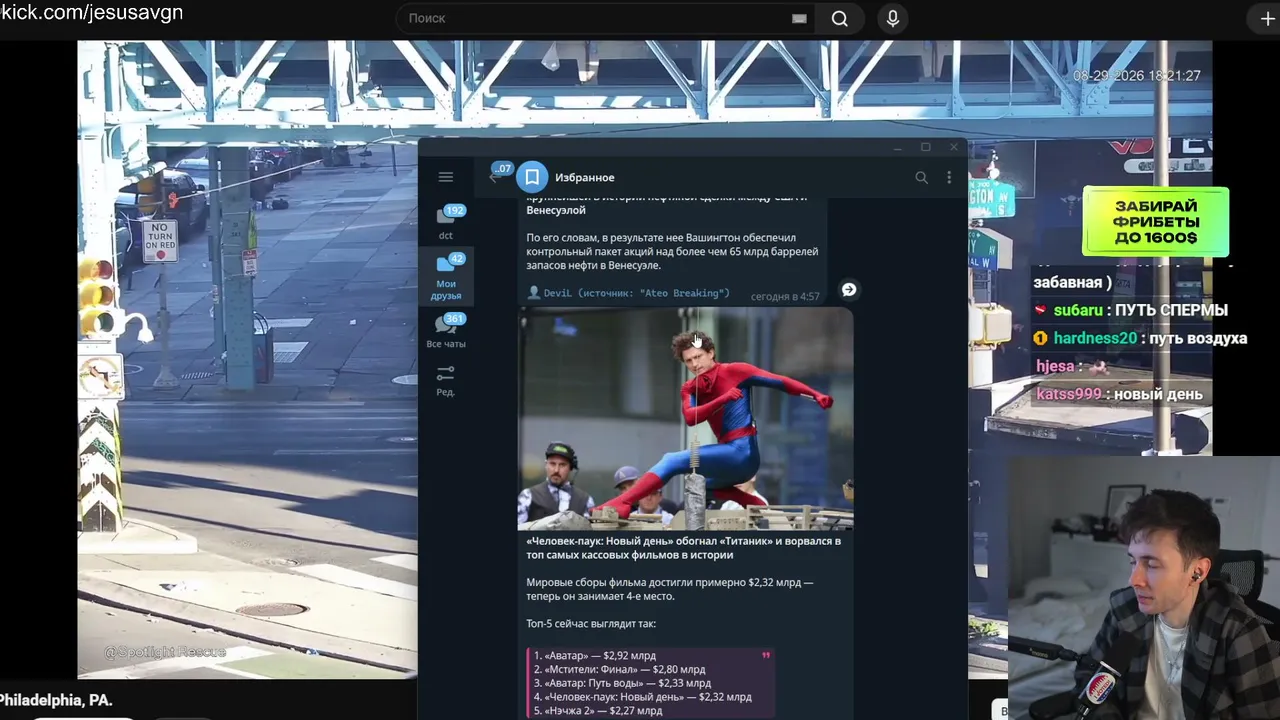This screenshot has height=720, width=1280.
Task: Click username hardness20 in stream chat
Action: coord(1095,338)
